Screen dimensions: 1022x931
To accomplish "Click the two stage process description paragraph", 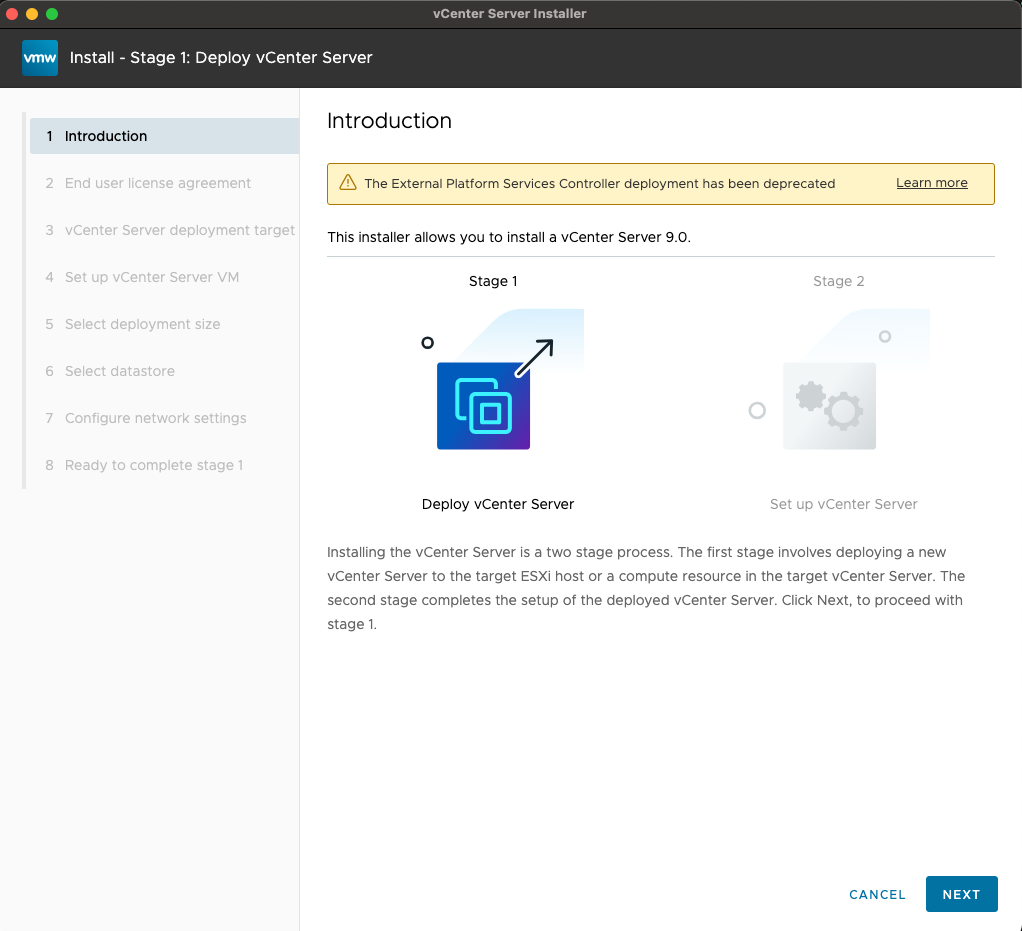I will click(646, 588).
